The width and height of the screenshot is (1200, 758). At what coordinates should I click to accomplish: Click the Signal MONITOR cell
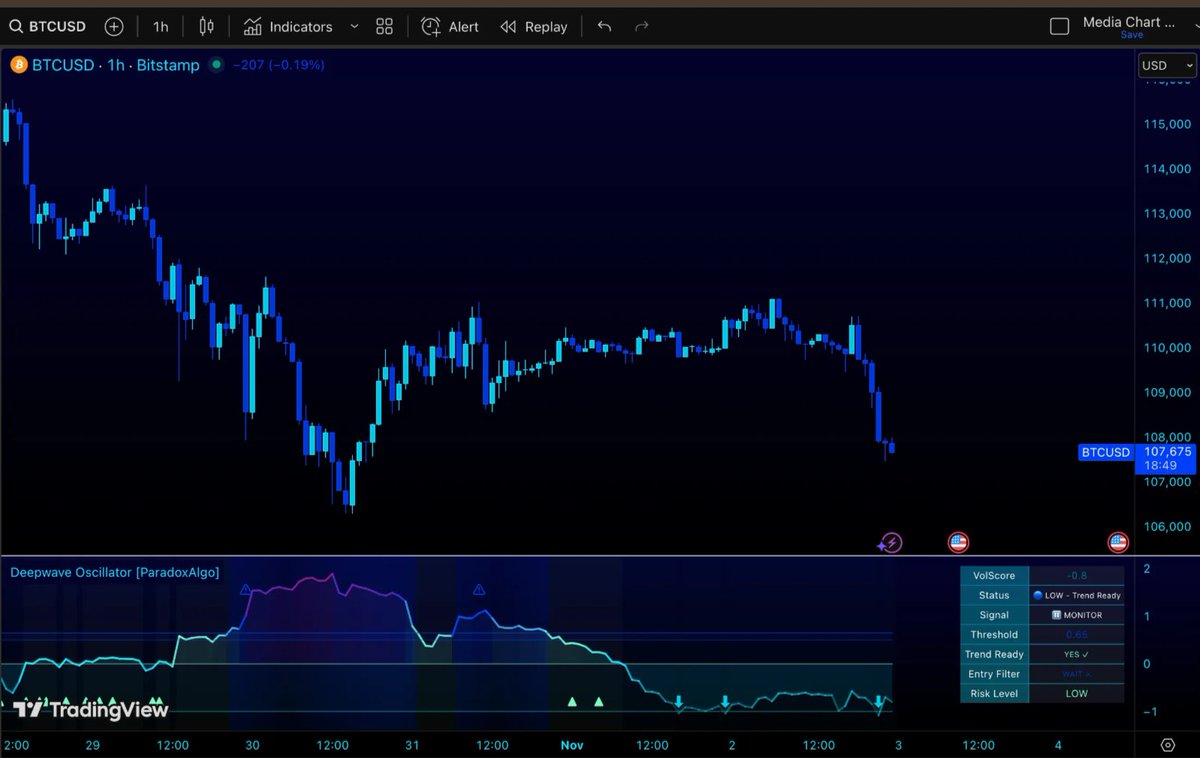[x=1076, y=615]
